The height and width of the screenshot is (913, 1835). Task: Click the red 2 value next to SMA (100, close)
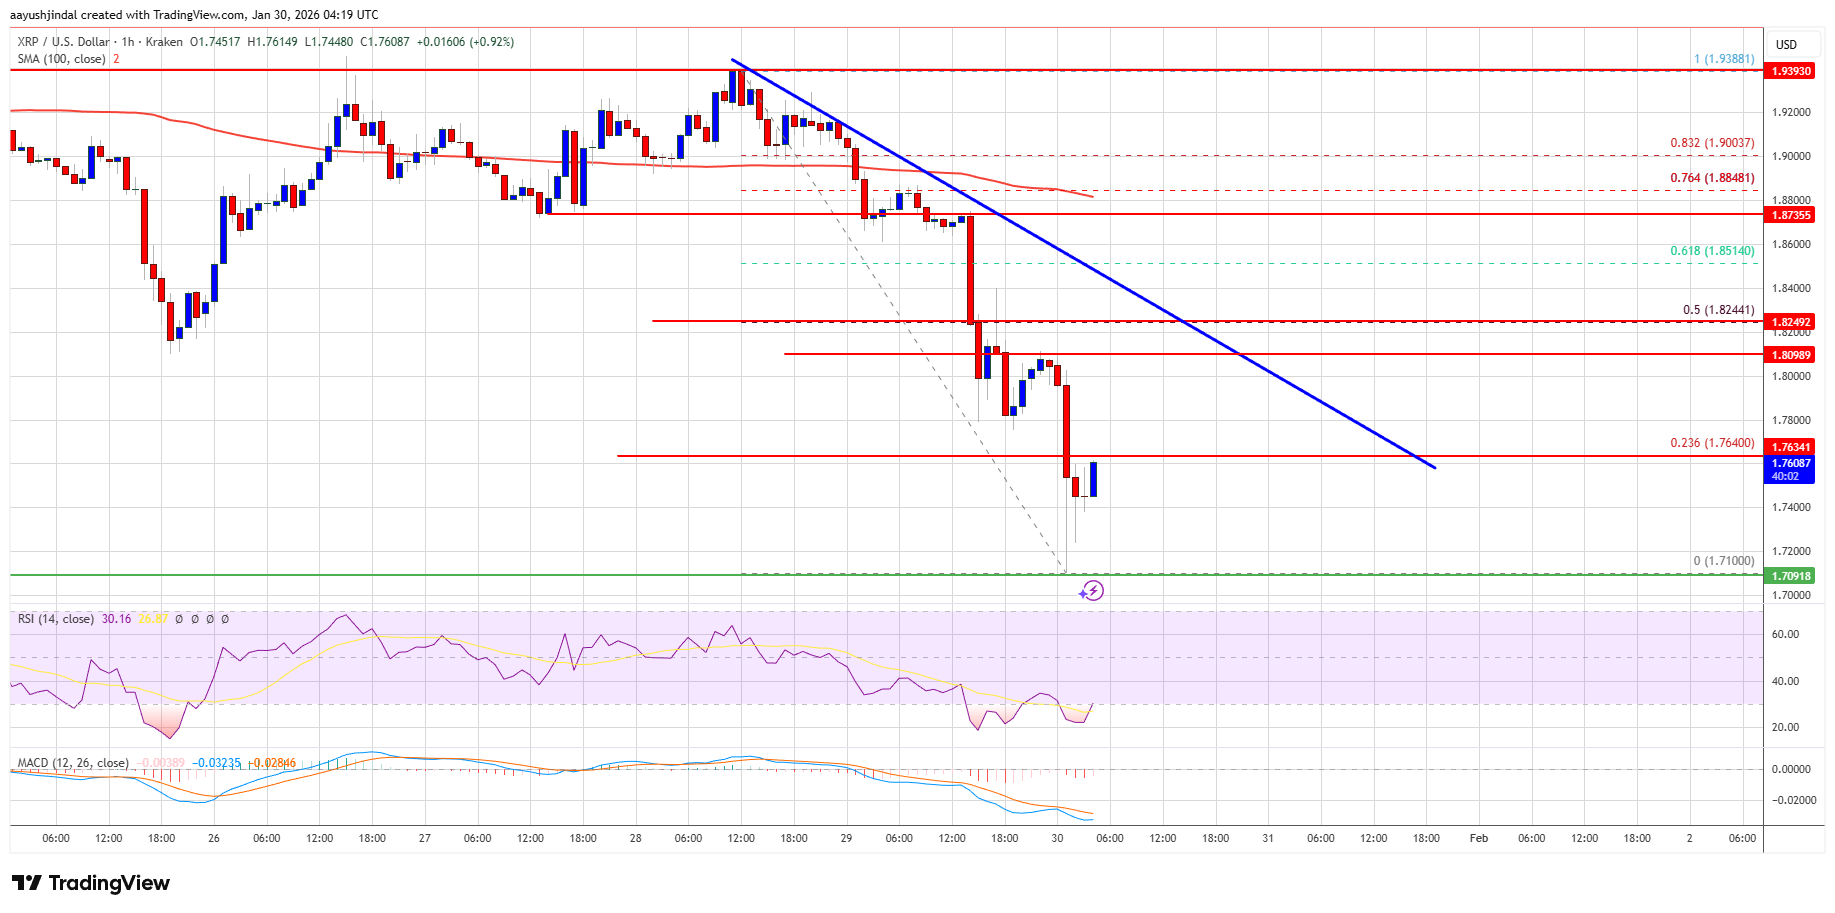(x=117, y=58)
